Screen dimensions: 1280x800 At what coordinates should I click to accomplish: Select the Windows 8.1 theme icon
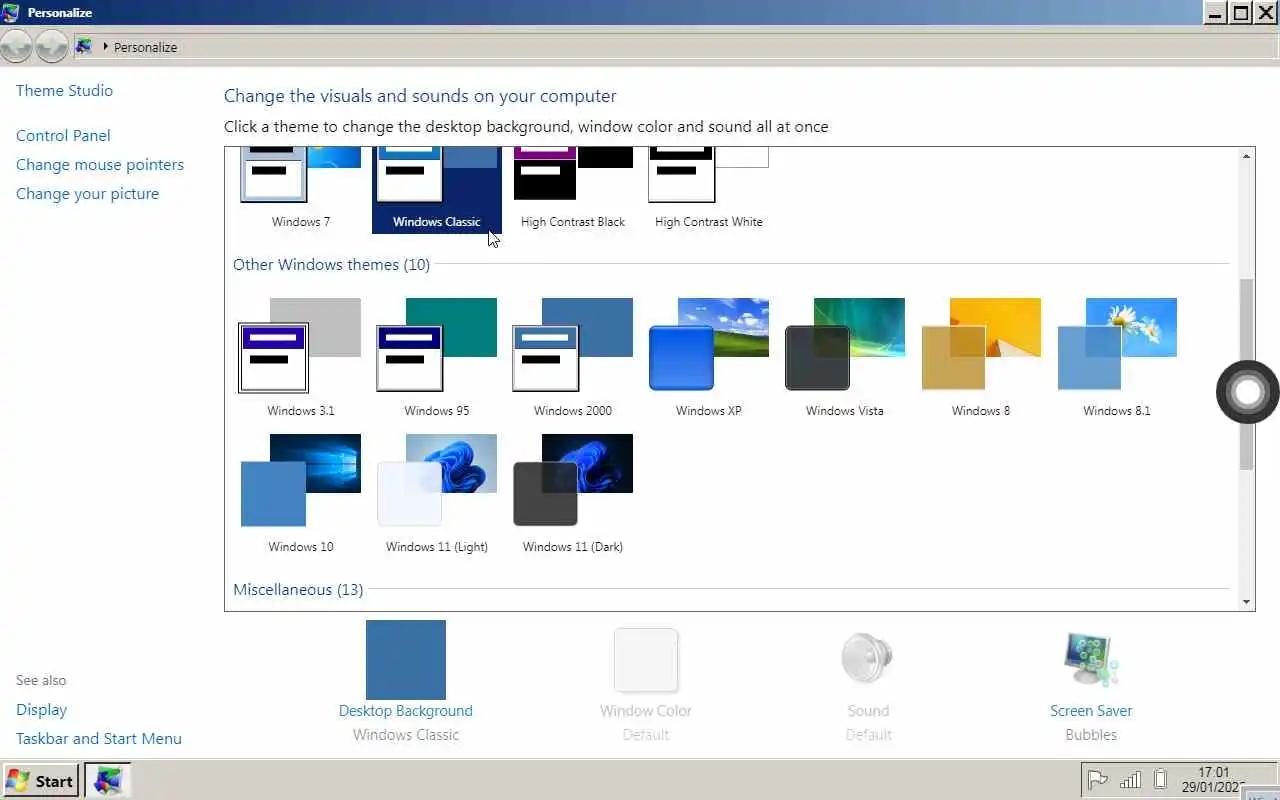click(1117, 345)
